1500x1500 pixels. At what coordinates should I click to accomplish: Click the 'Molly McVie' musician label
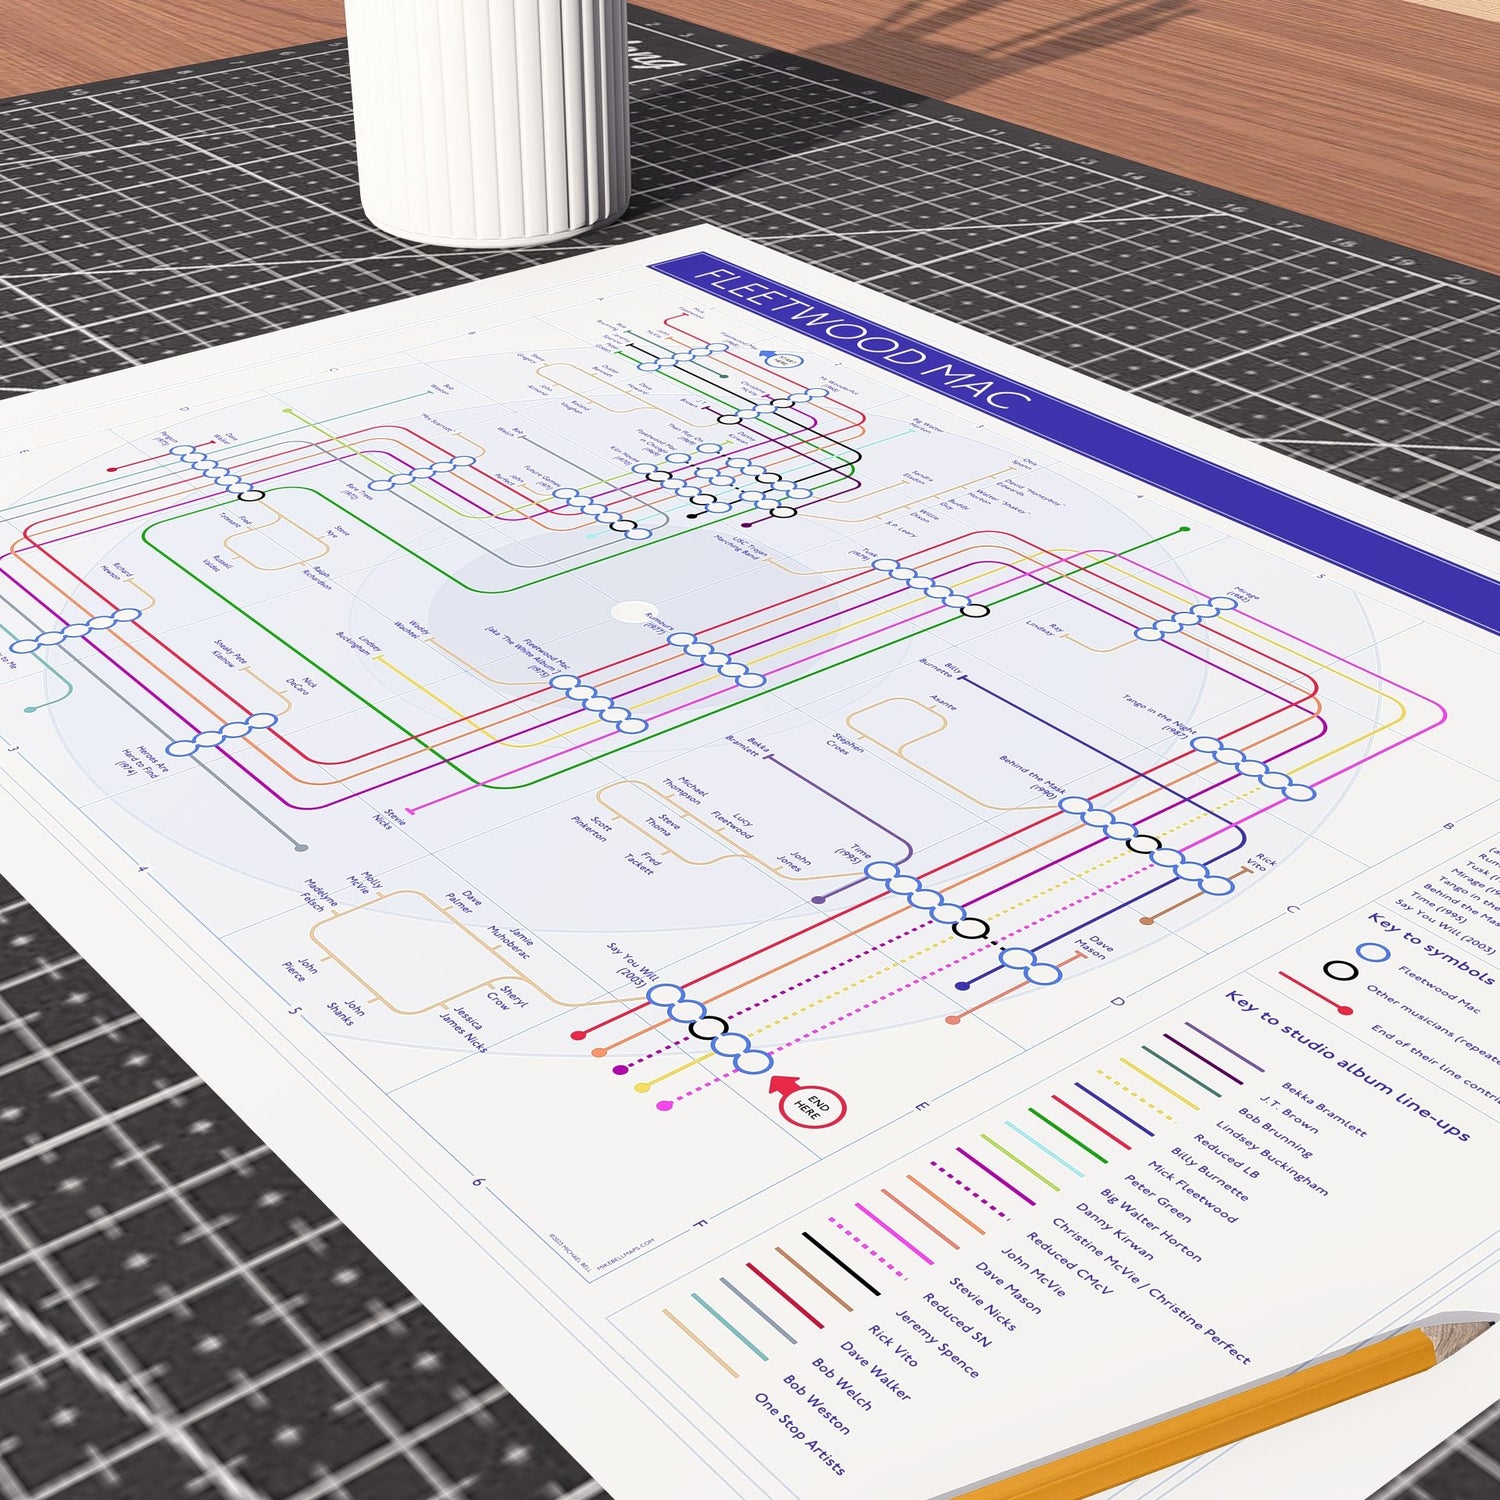click(365, 881)
